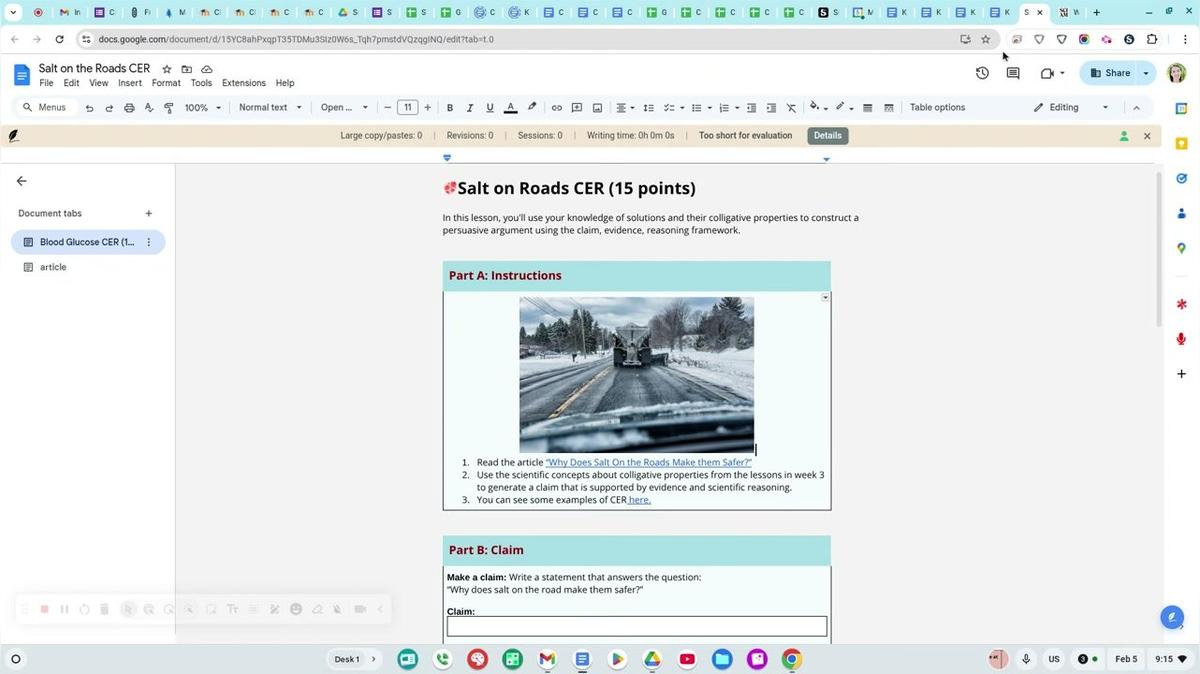Open the zoom 100% dropdown
The height and width of the screenshot is (674, 1200).
click(x=203, y=108)
